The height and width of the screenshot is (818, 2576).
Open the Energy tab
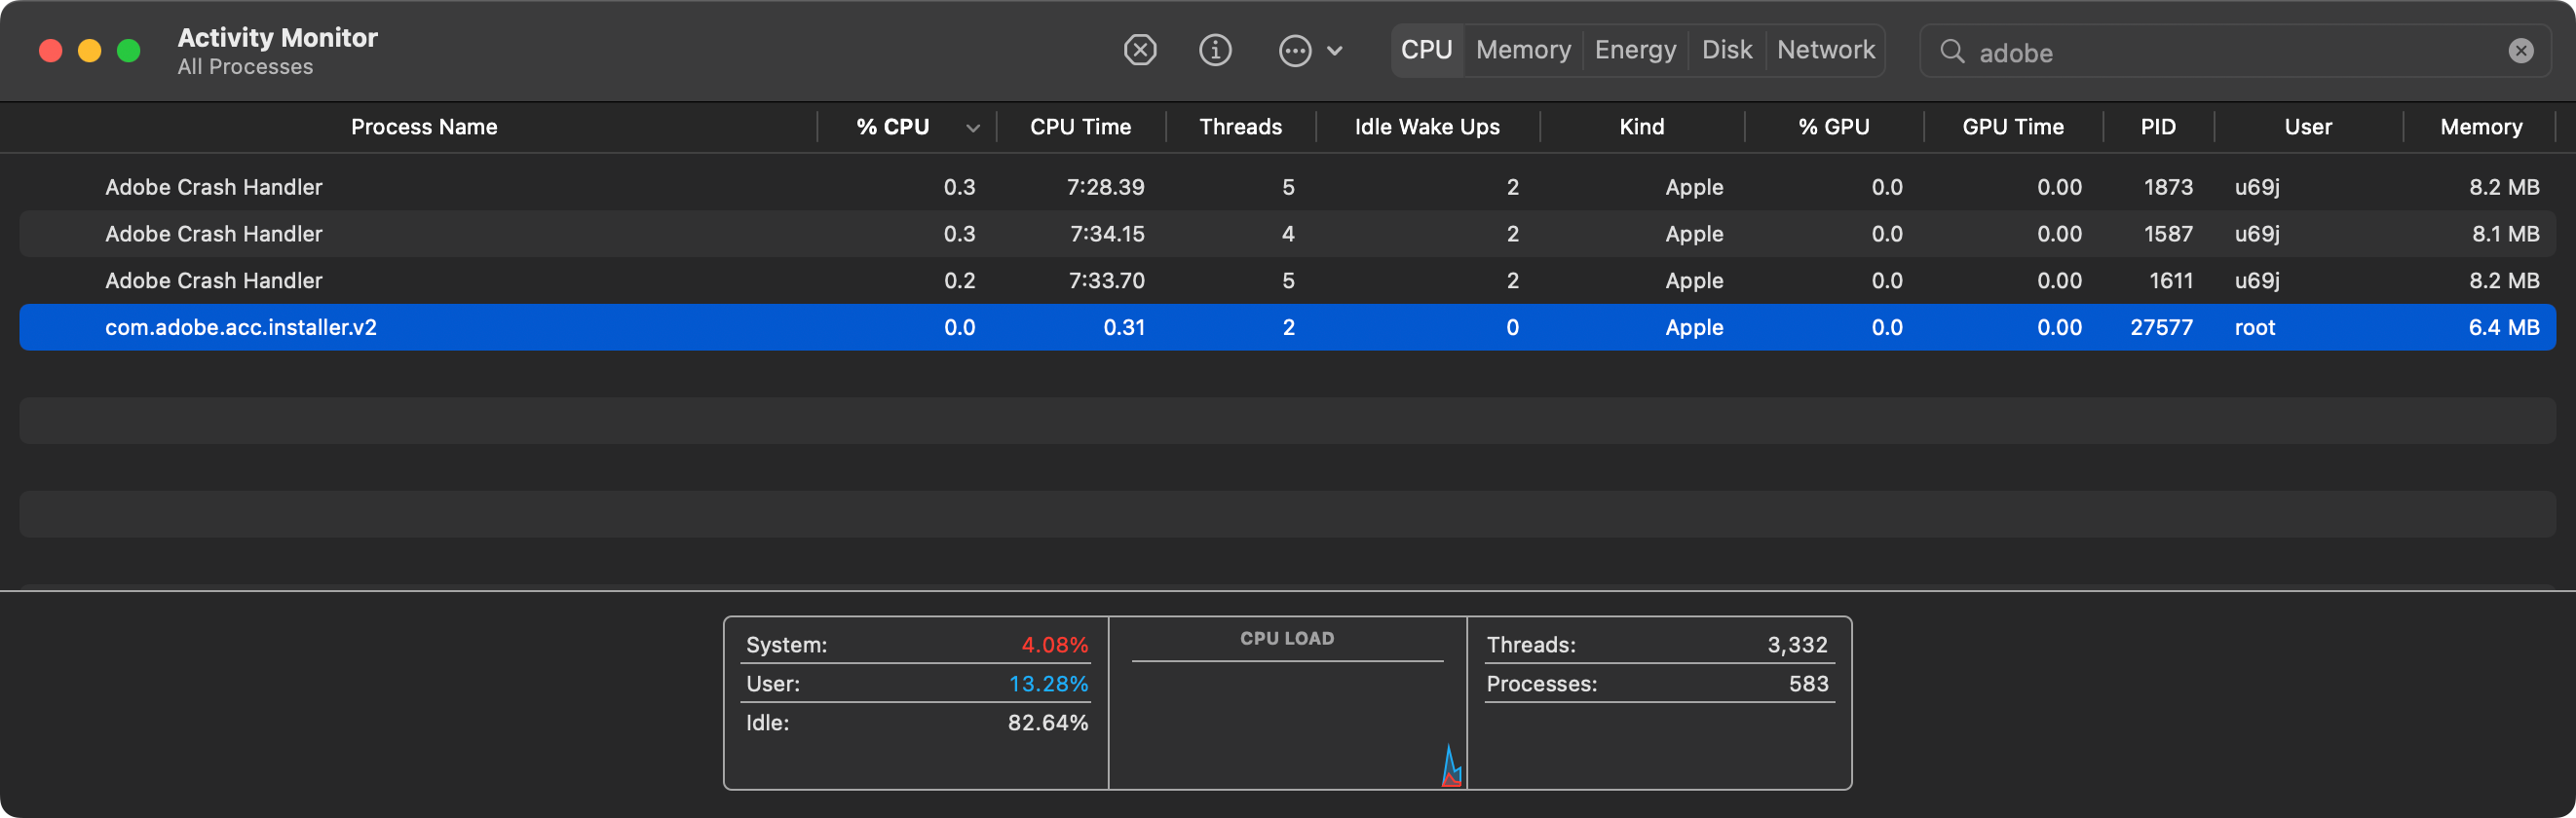pyautogui.click(x=1635, y=50)
